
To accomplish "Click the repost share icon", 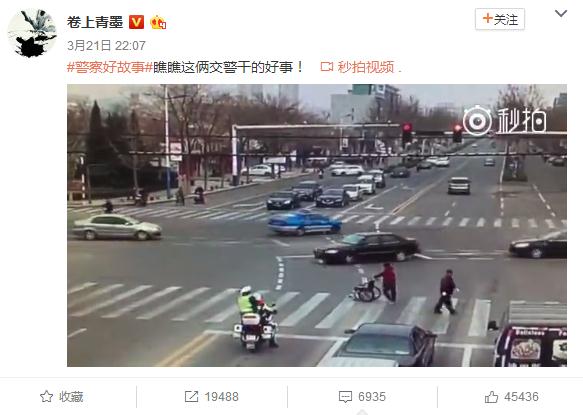I will click(191, 397).
